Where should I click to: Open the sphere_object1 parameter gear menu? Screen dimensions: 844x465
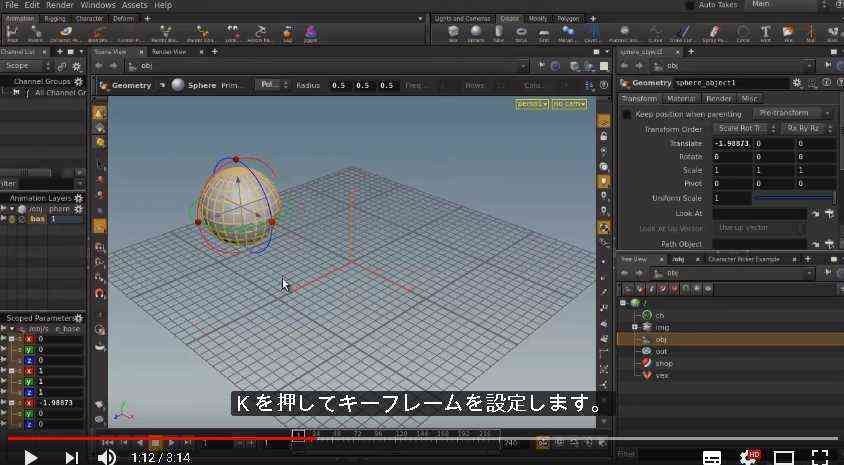coord(797,83)
